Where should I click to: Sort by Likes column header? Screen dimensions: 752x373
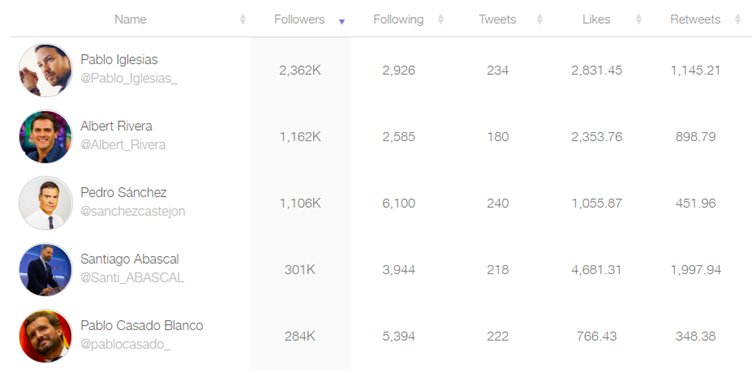tap(596, 19)
